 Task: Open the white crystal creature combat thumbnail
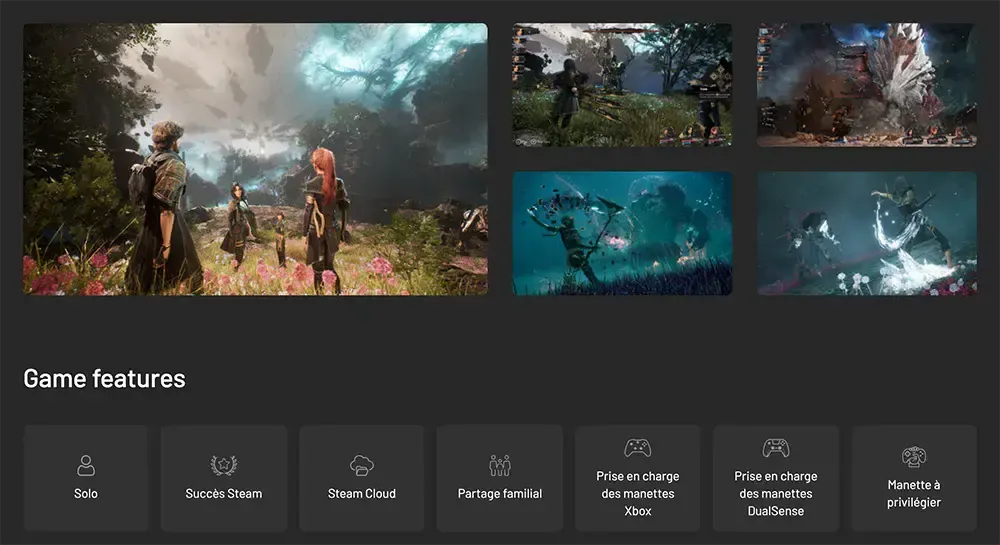867,85
